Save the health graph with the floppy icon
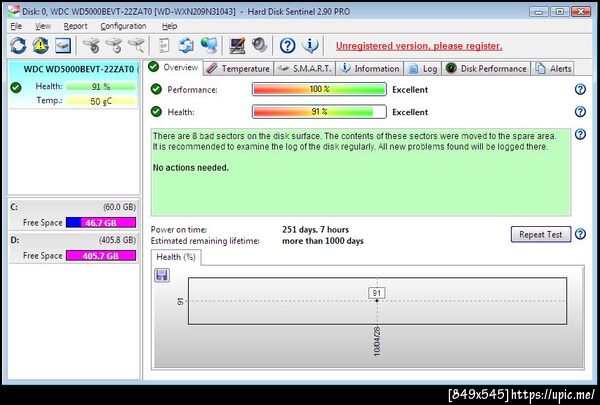Image resolution: width=600 pixels, height=405 pixels. coord(162,275)
